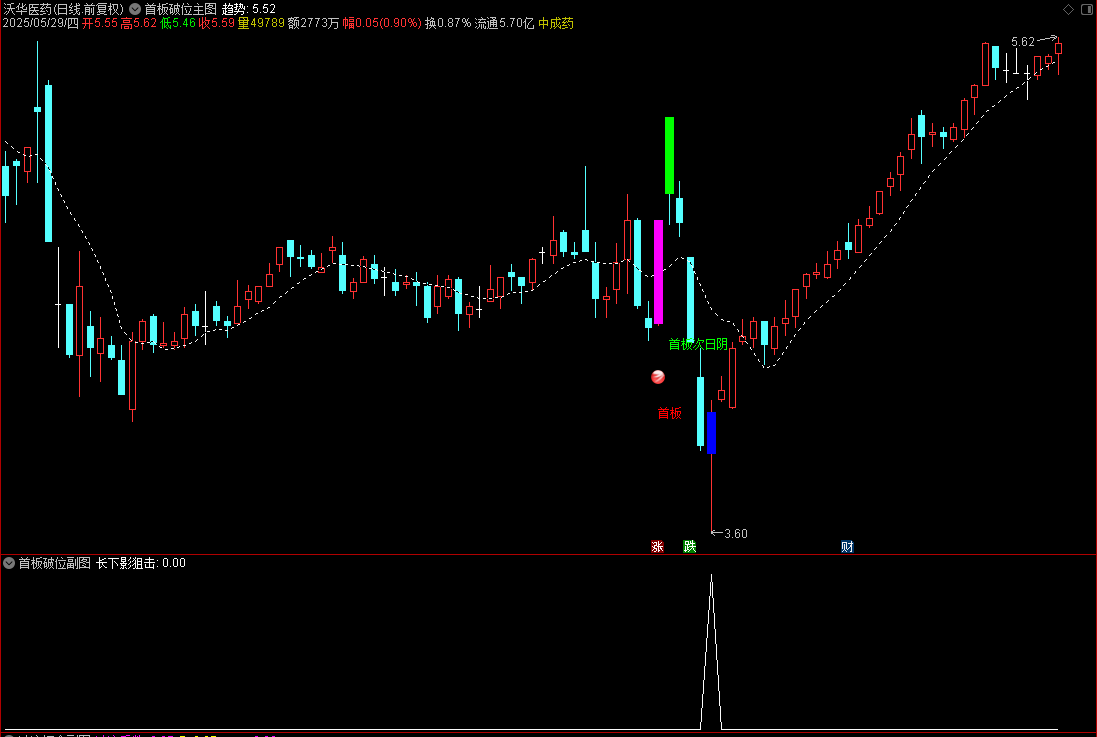This screenshot has width=1097, height=737.
Task: Click the high price 高5.62 in header
Action: click(139, 23)
